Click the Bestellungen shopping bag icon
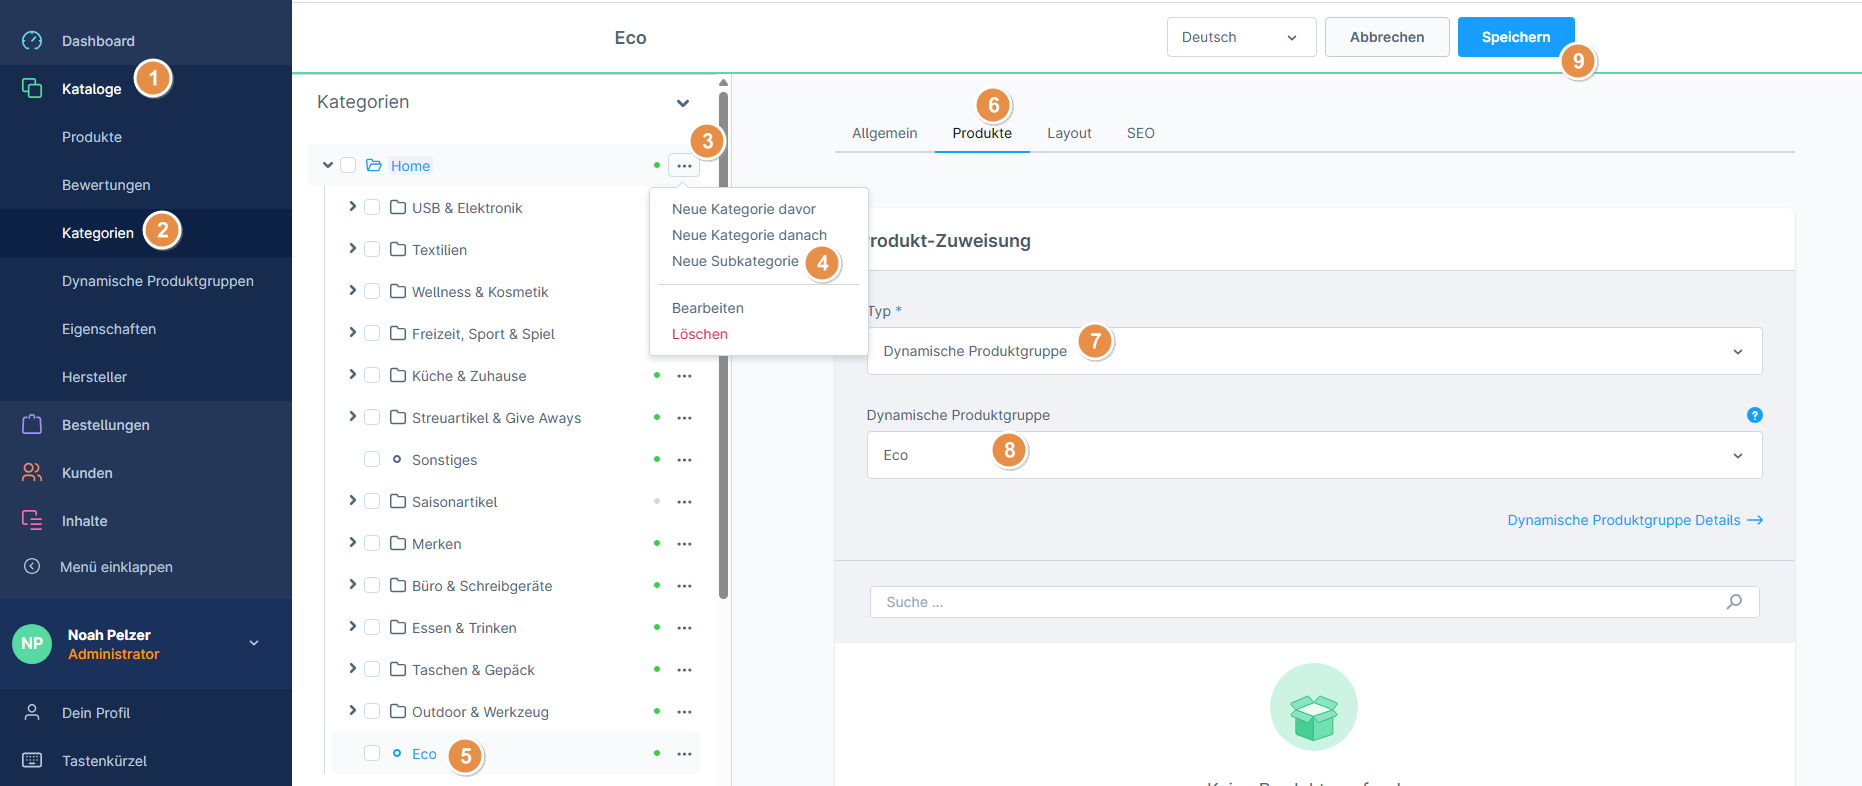The width and height of the screenshot is (1862, 786). coord(32,424)
